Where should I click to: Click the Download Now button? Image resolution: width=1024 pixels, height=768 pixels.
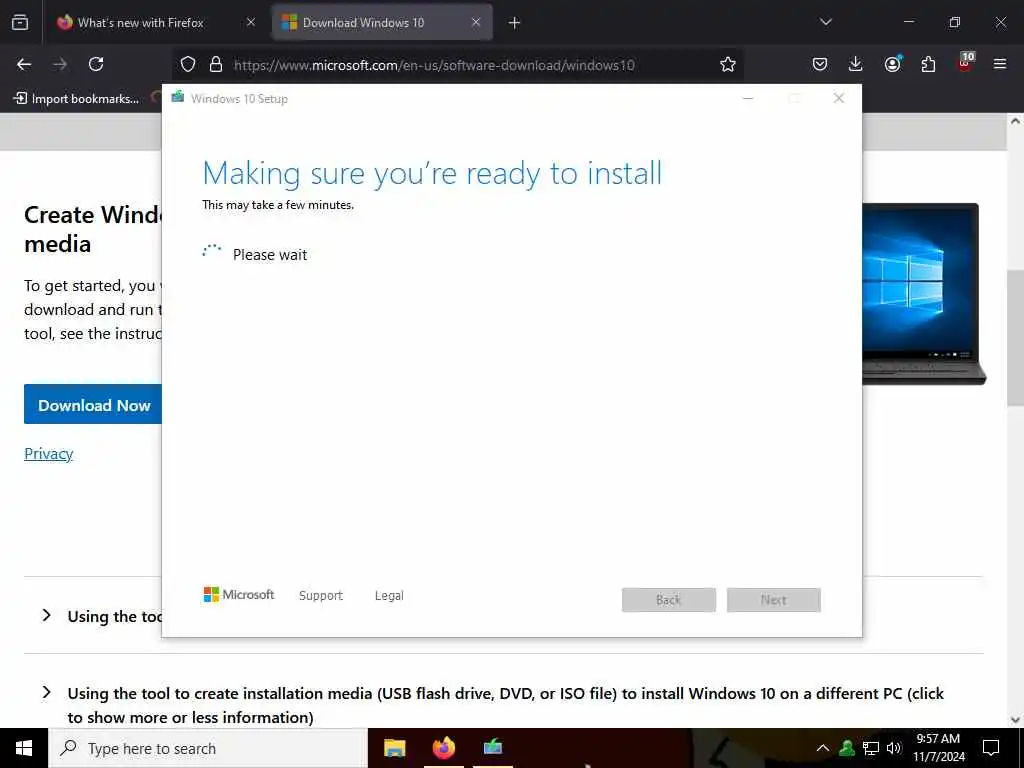click(x=93, y=404)
